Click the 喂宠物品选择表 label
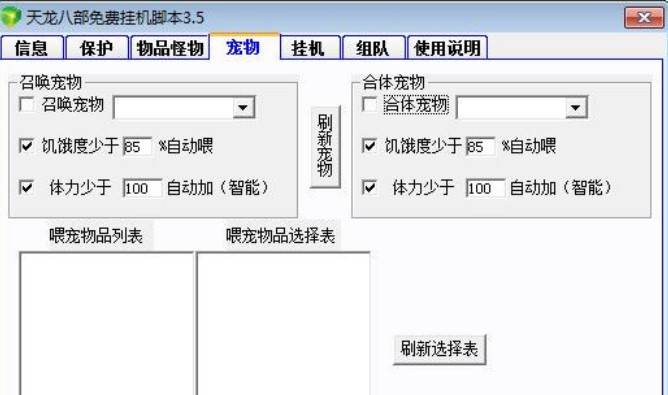668x395 pixels. tap(280, 236)
